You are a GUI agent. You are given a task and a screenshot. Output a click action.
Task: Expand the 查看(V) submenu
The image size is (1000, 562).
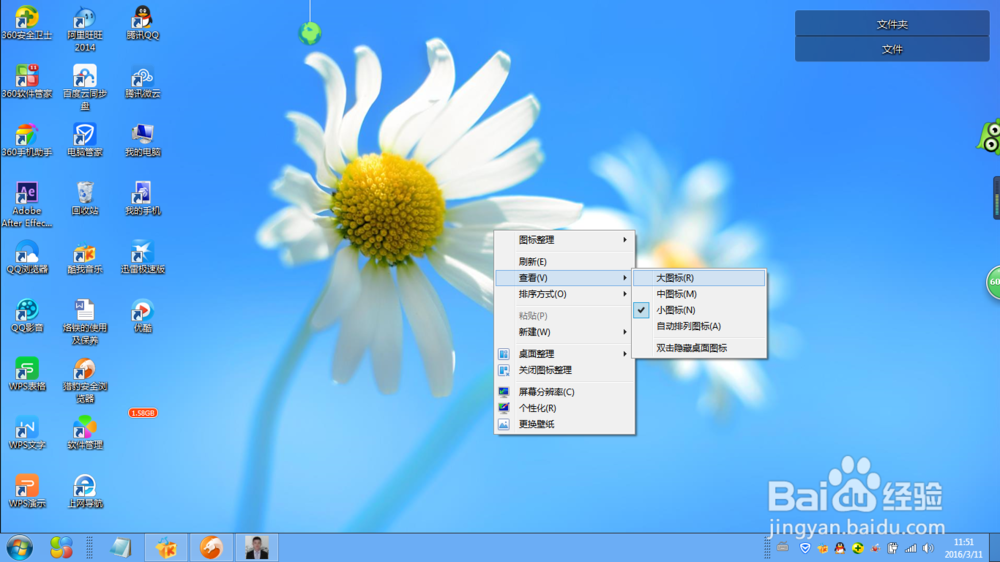coord(565,277)
